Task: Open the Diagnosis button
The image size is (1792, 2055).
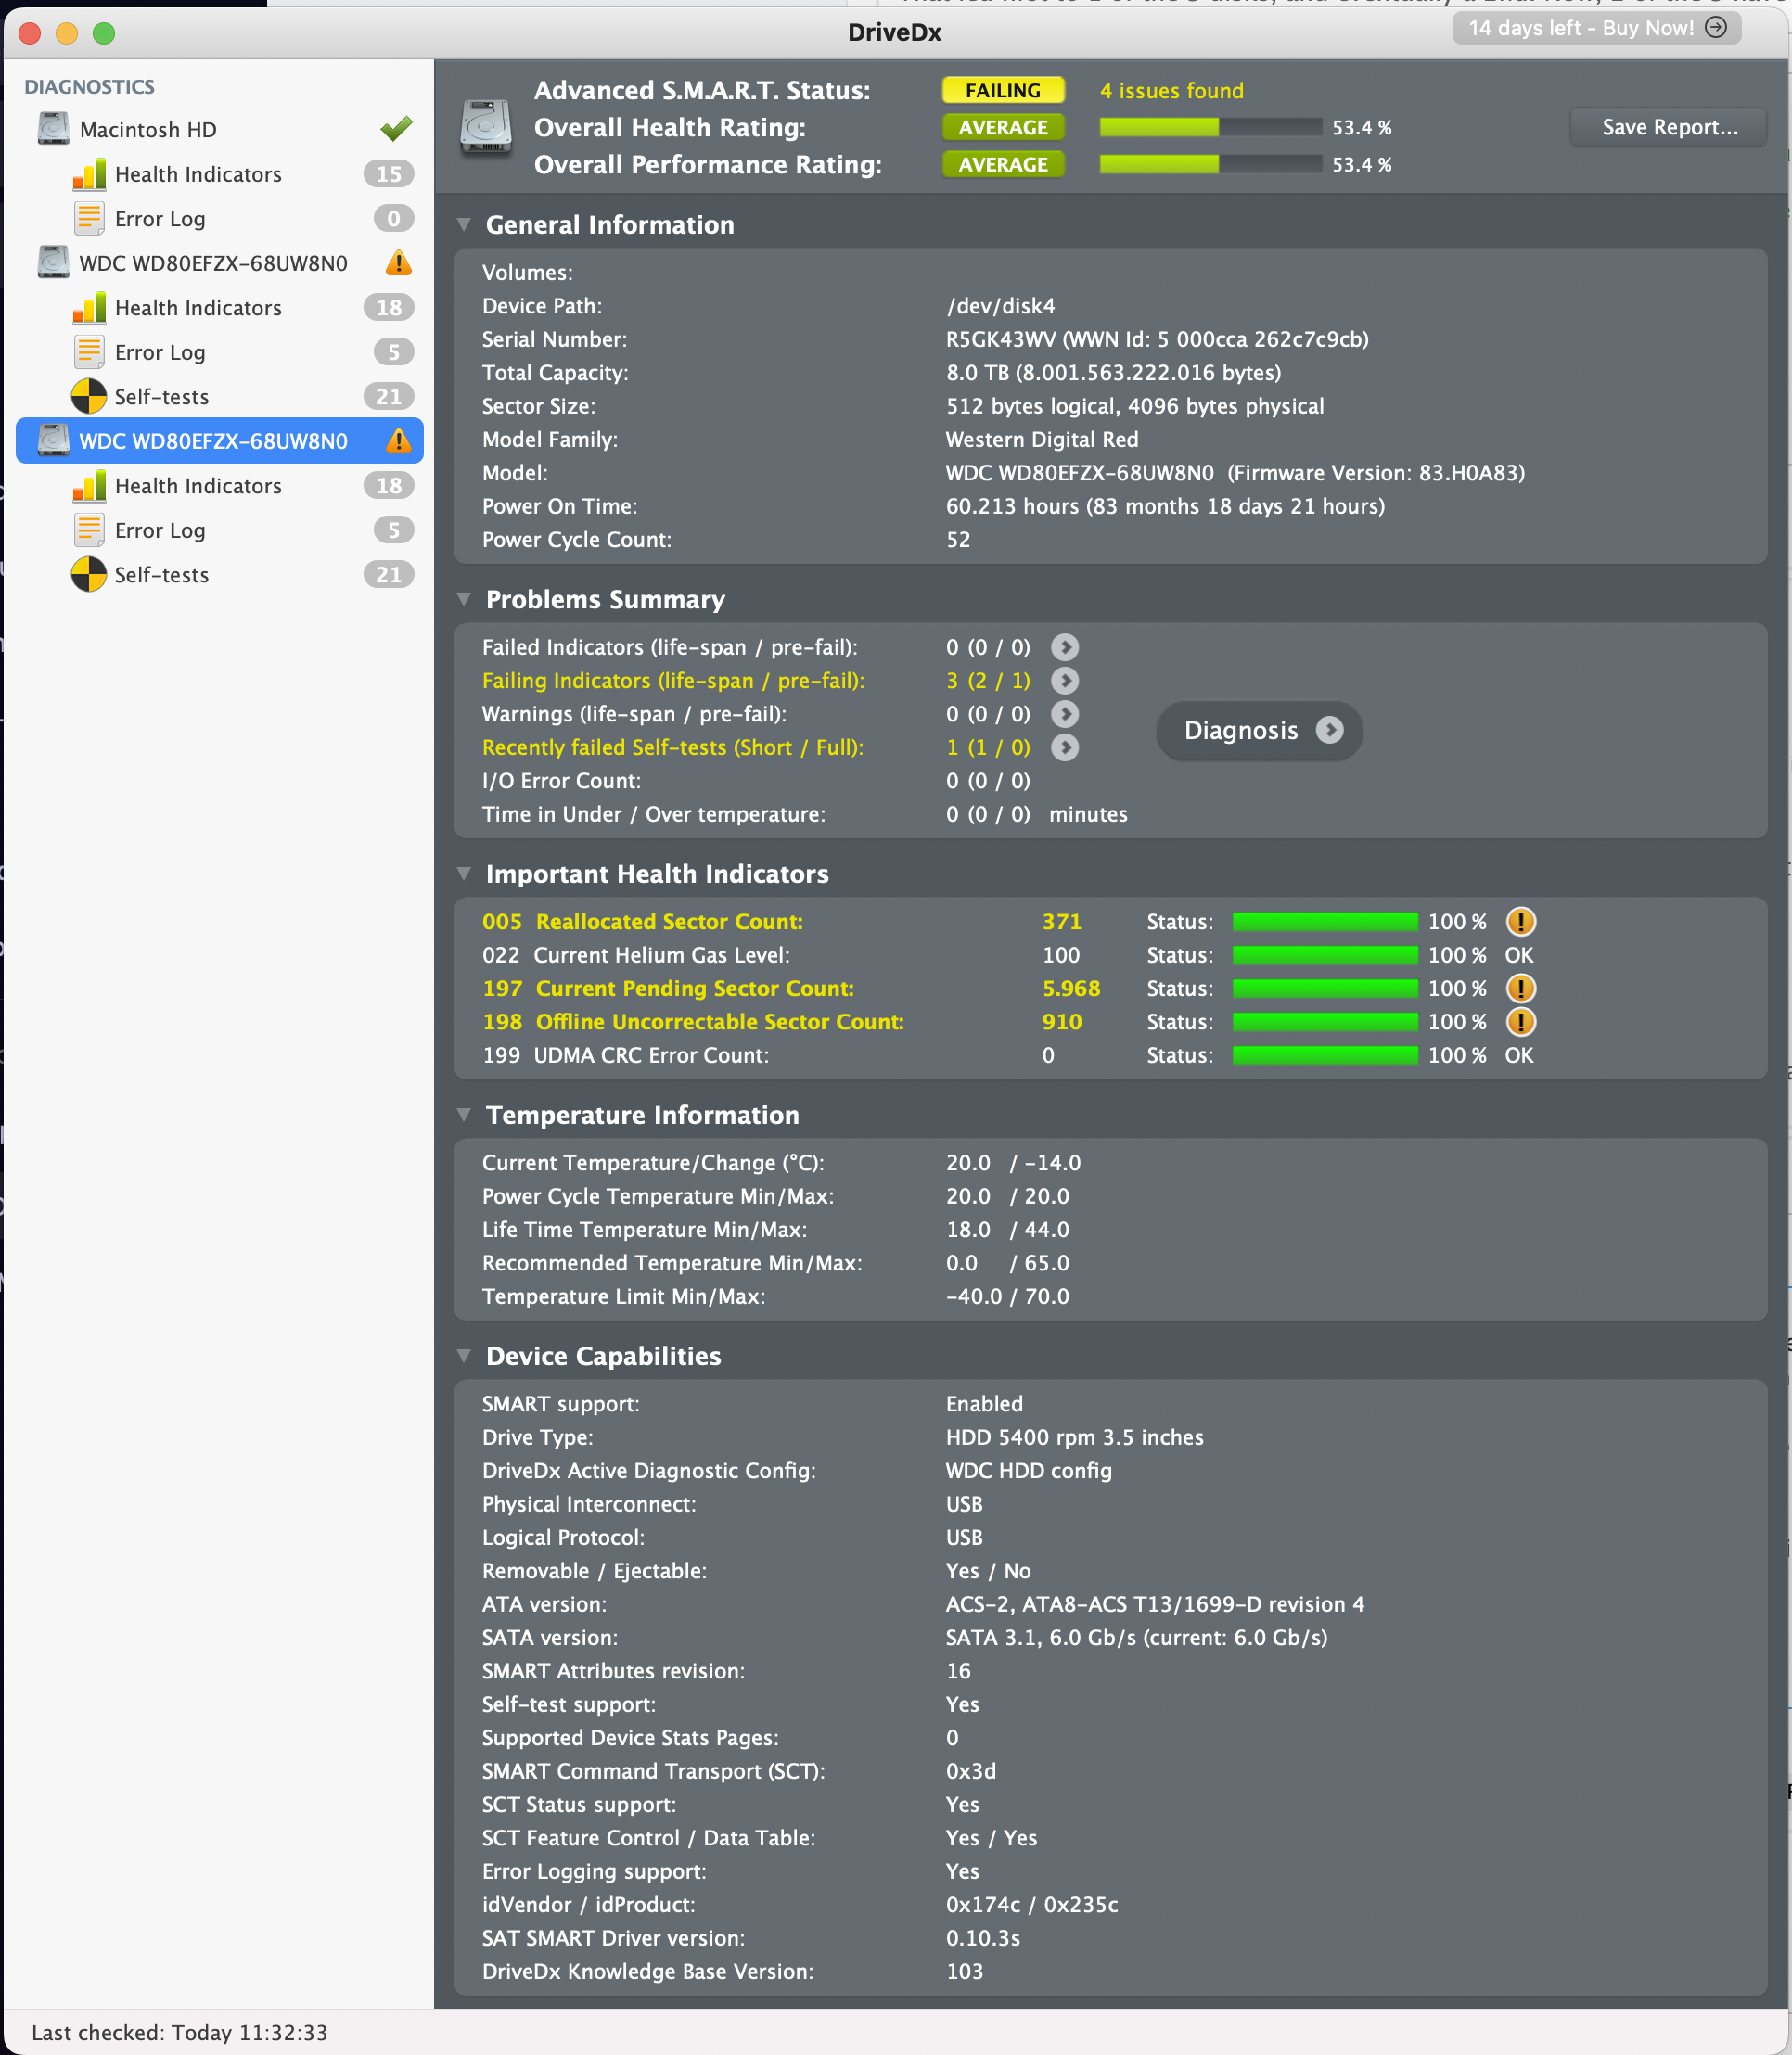Action: tap(1259, 731)
